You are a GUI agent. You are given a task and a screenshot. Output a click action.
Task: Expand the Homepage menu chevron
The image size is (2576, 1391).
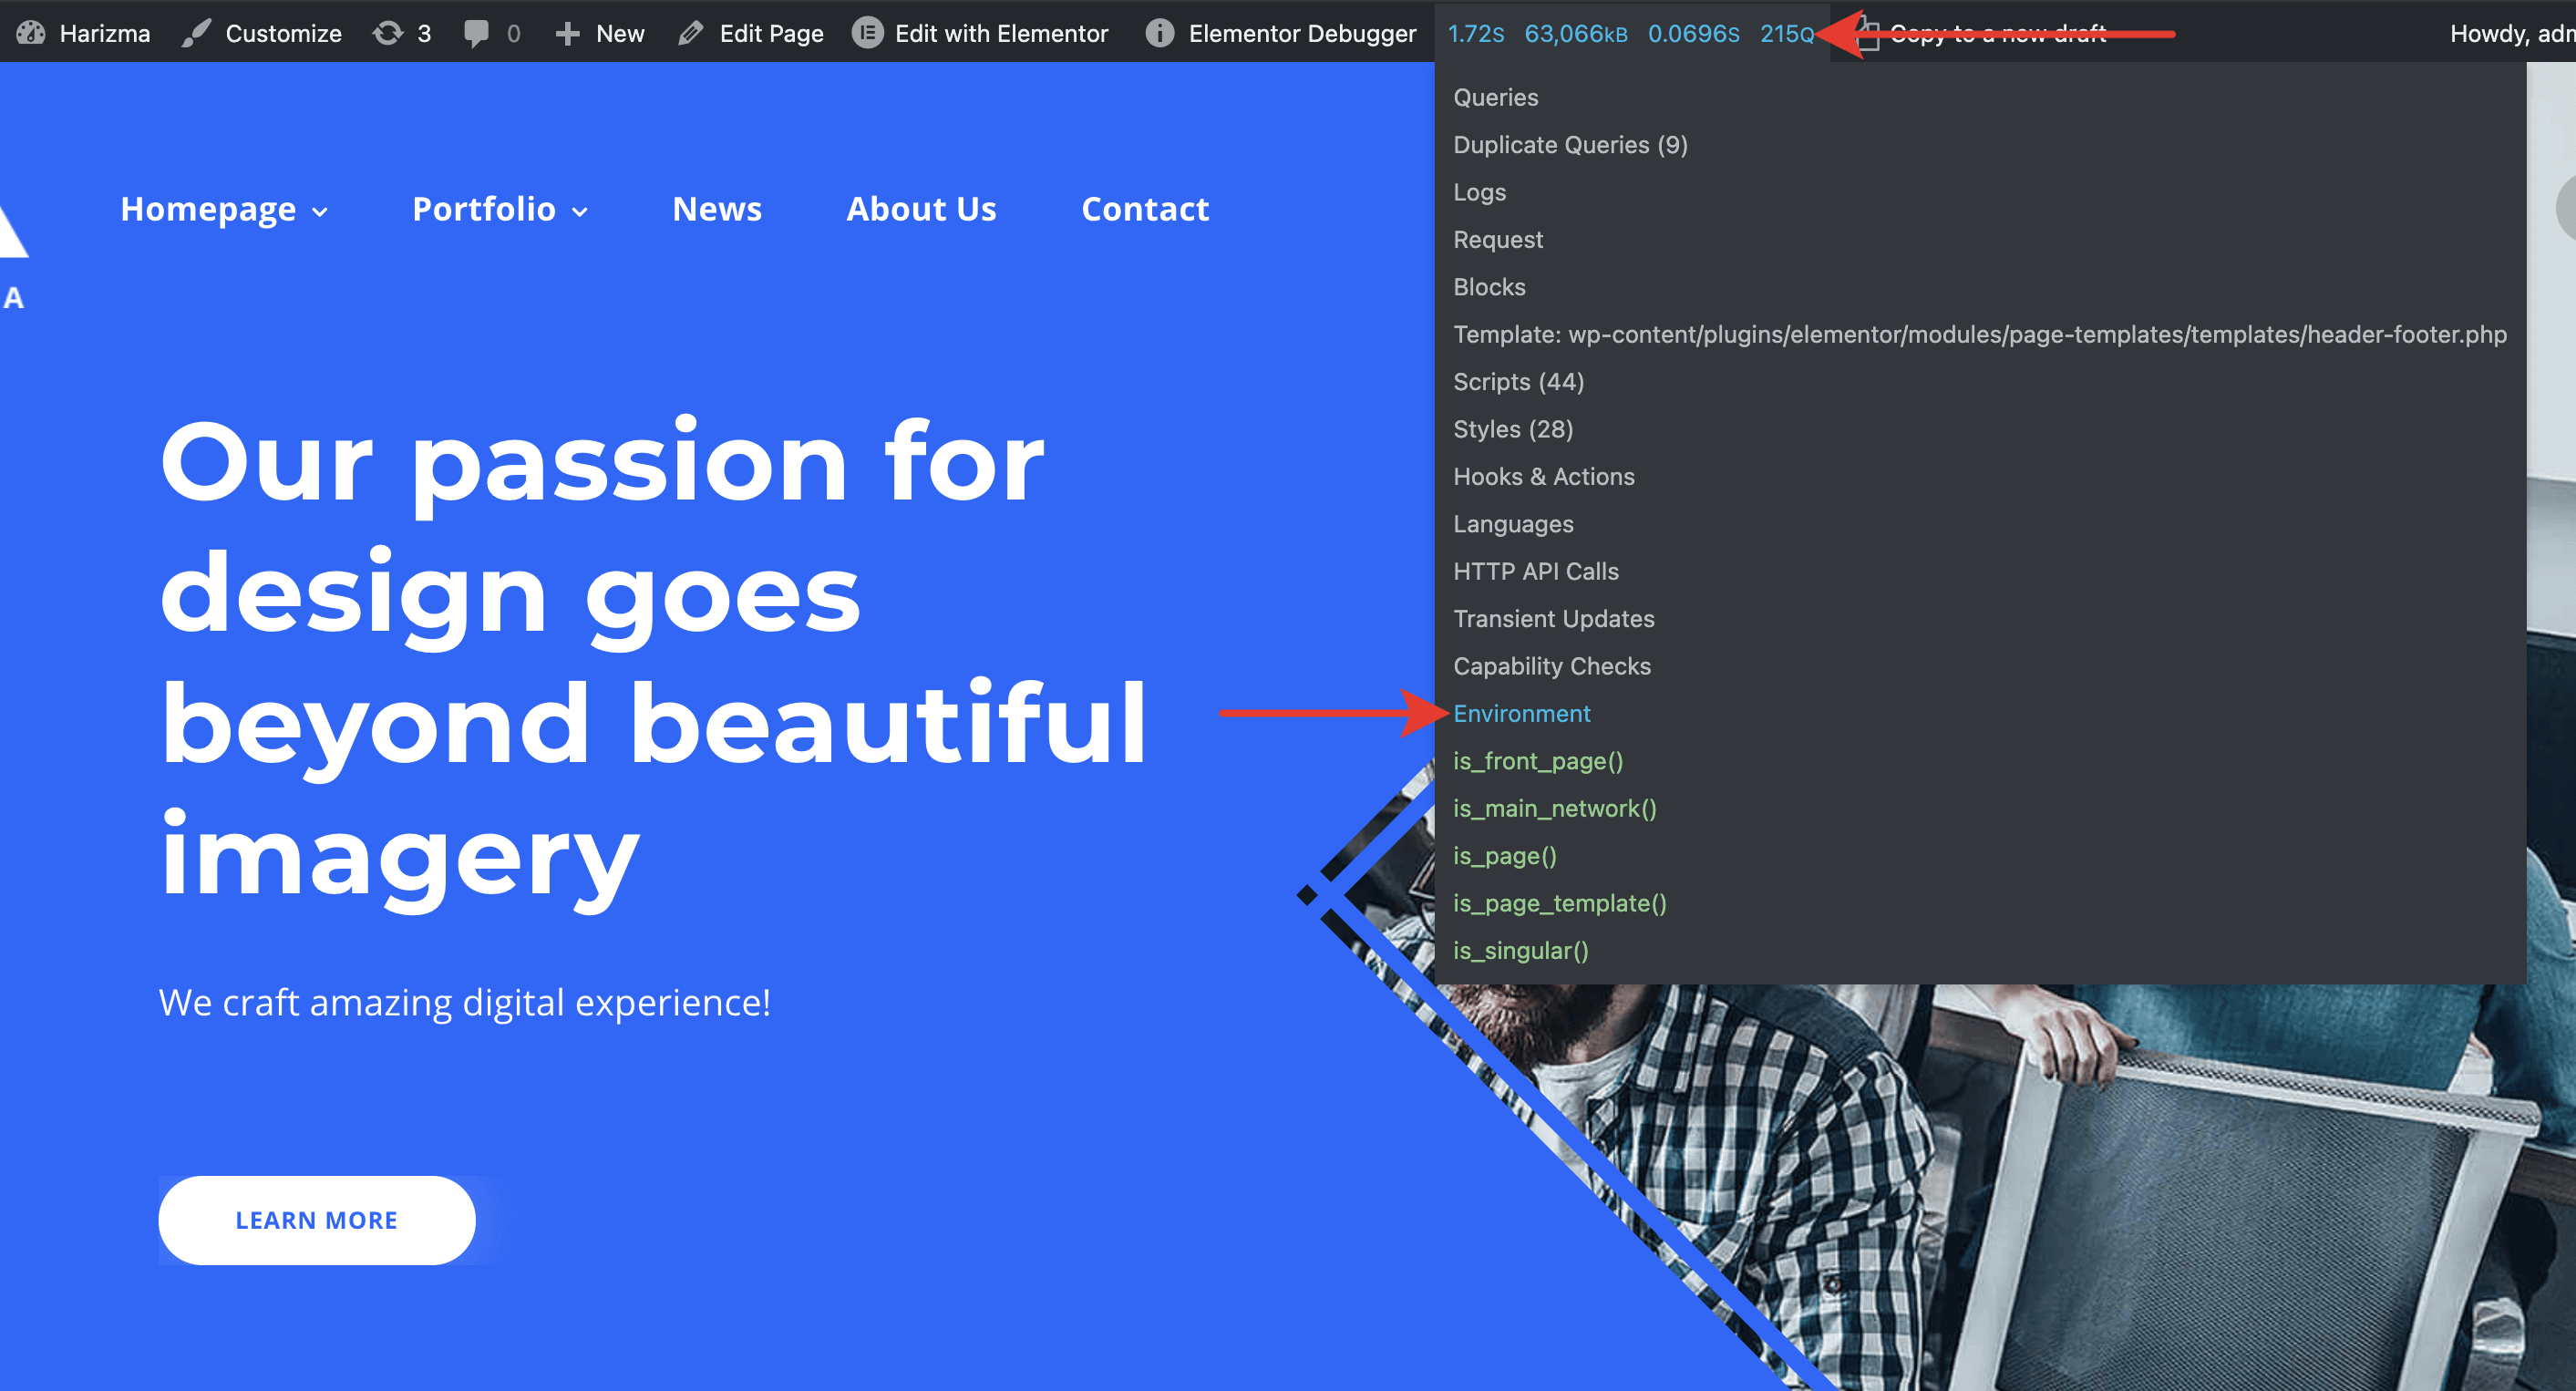(x=320, y=211)
